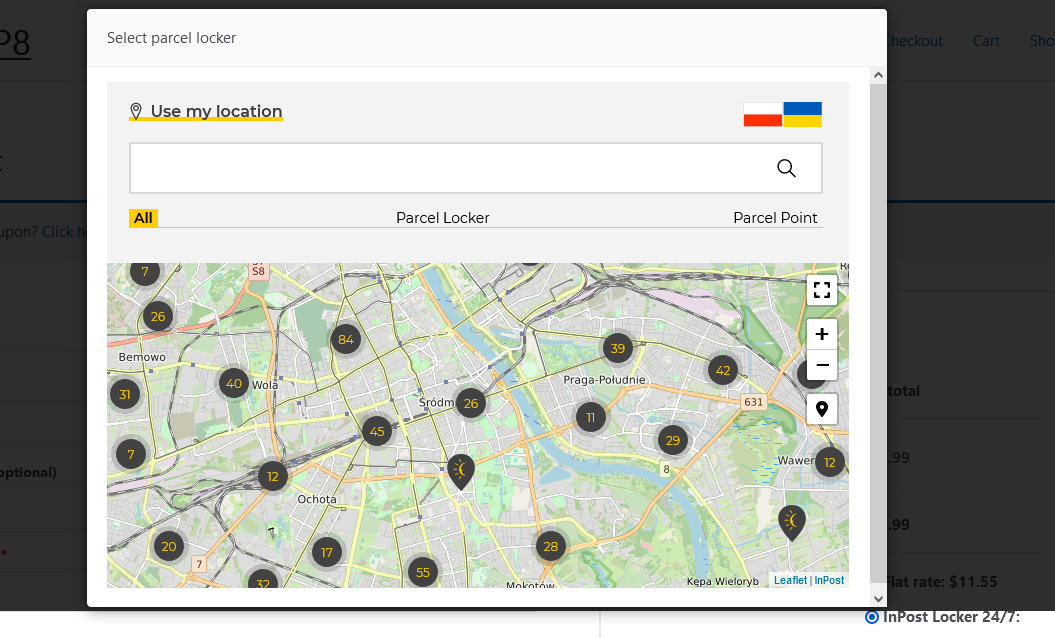Open map cluster marker 29

click(x=673, y=441)
